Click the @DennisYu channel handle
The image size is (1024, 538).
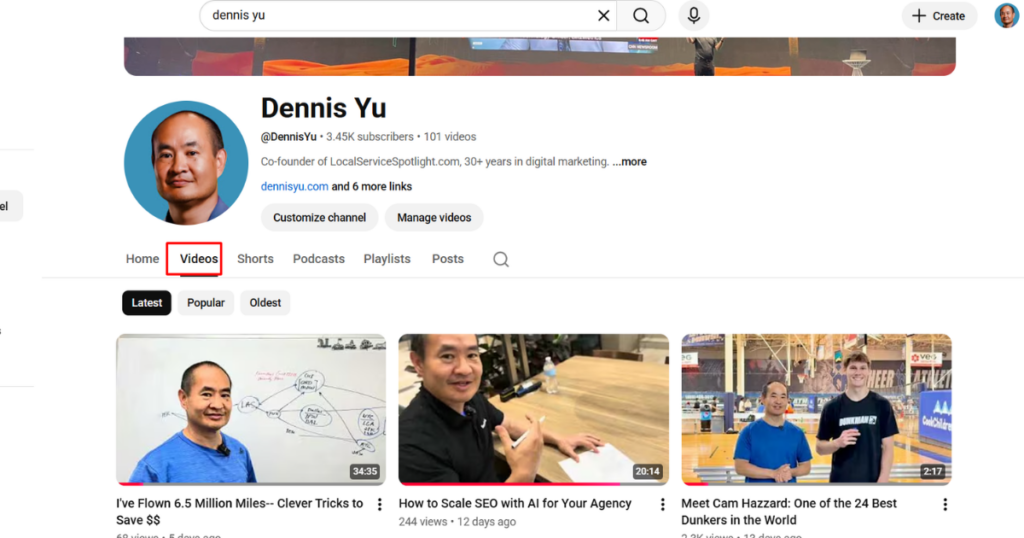coord(289,137)
